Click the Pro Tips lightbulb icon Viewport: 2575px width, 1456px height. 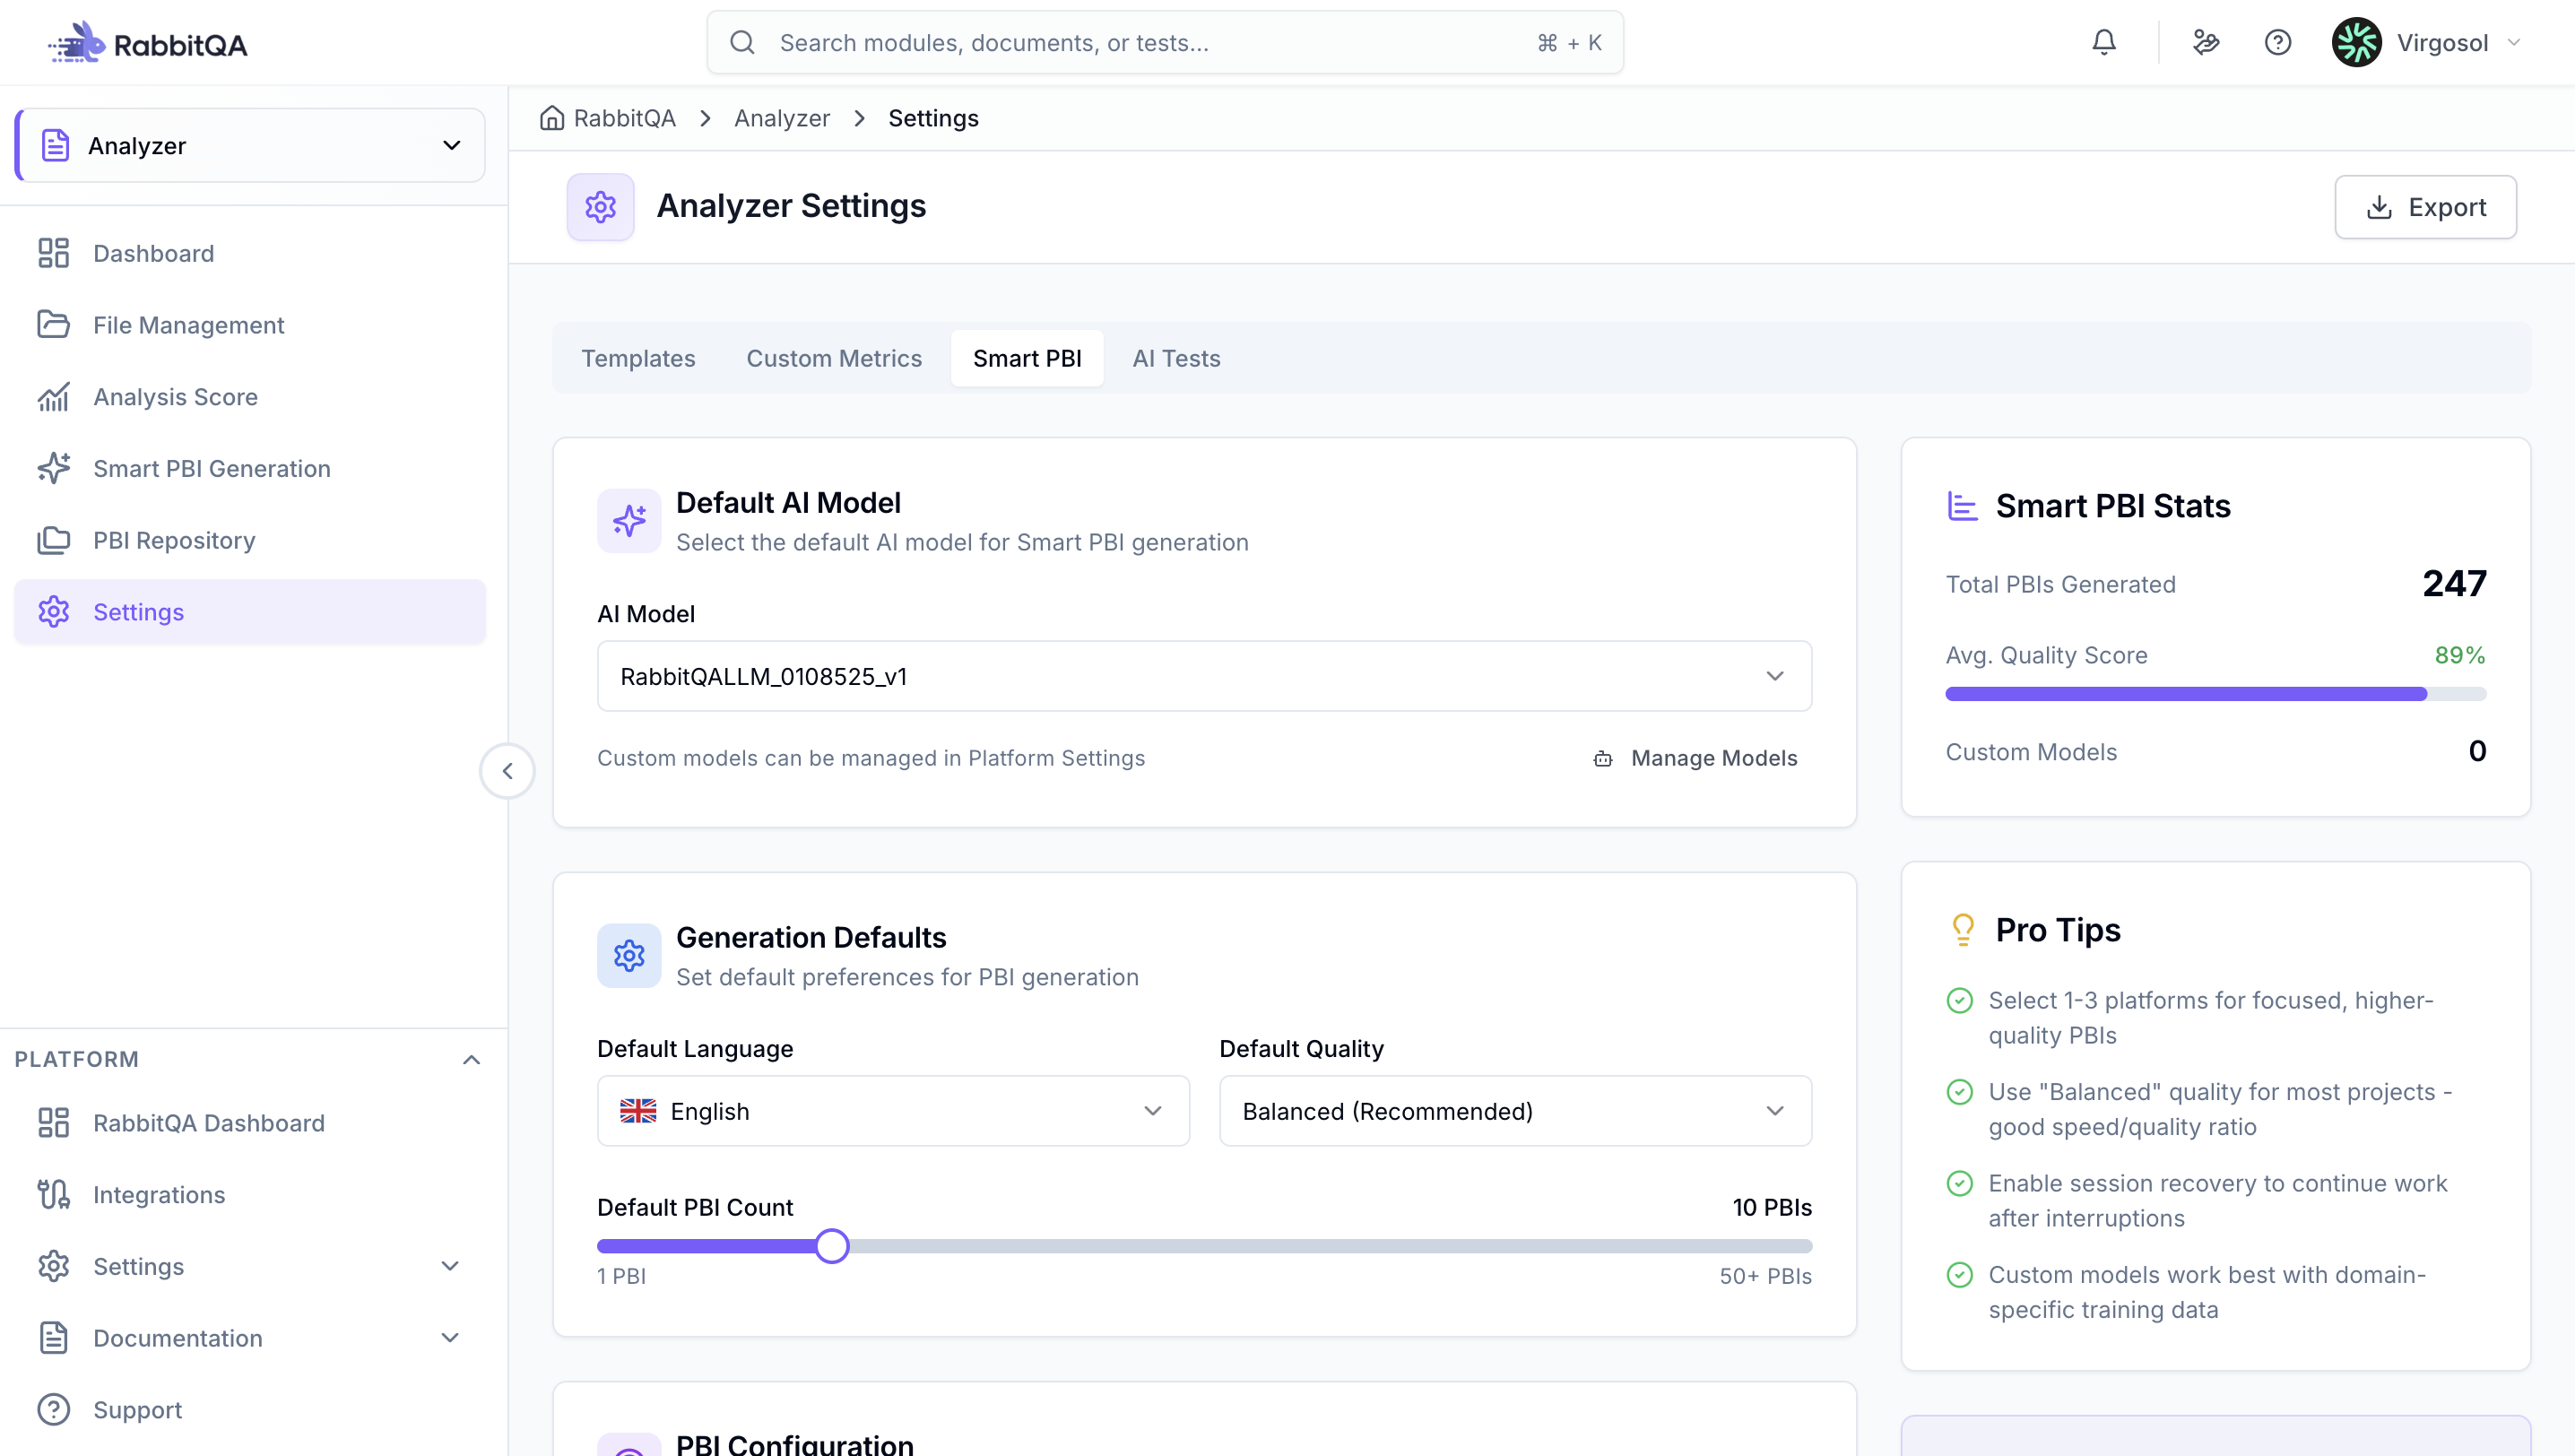pos(1963,930)
